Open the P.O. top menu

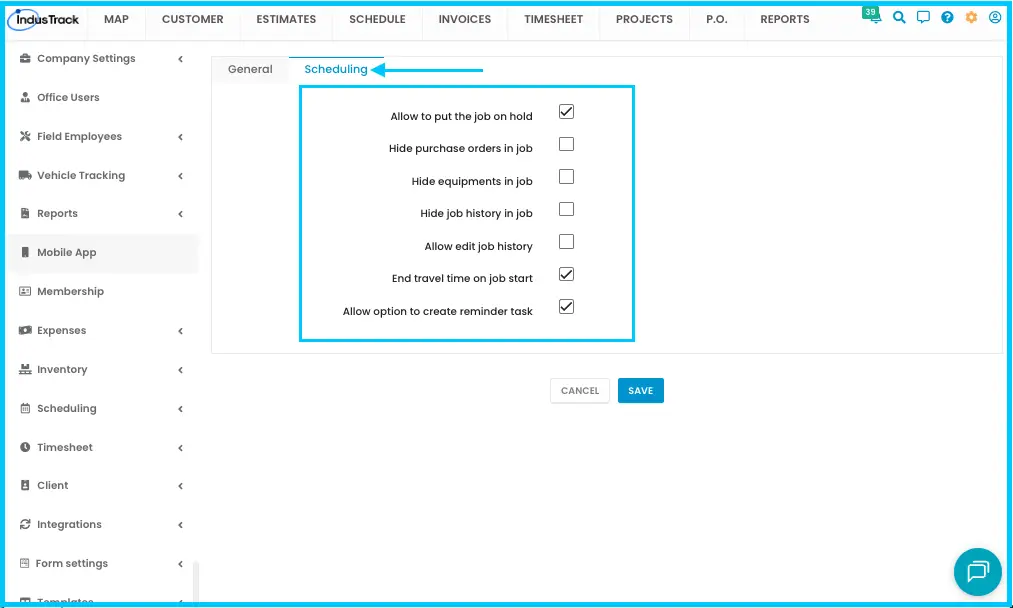pos(716,19)
